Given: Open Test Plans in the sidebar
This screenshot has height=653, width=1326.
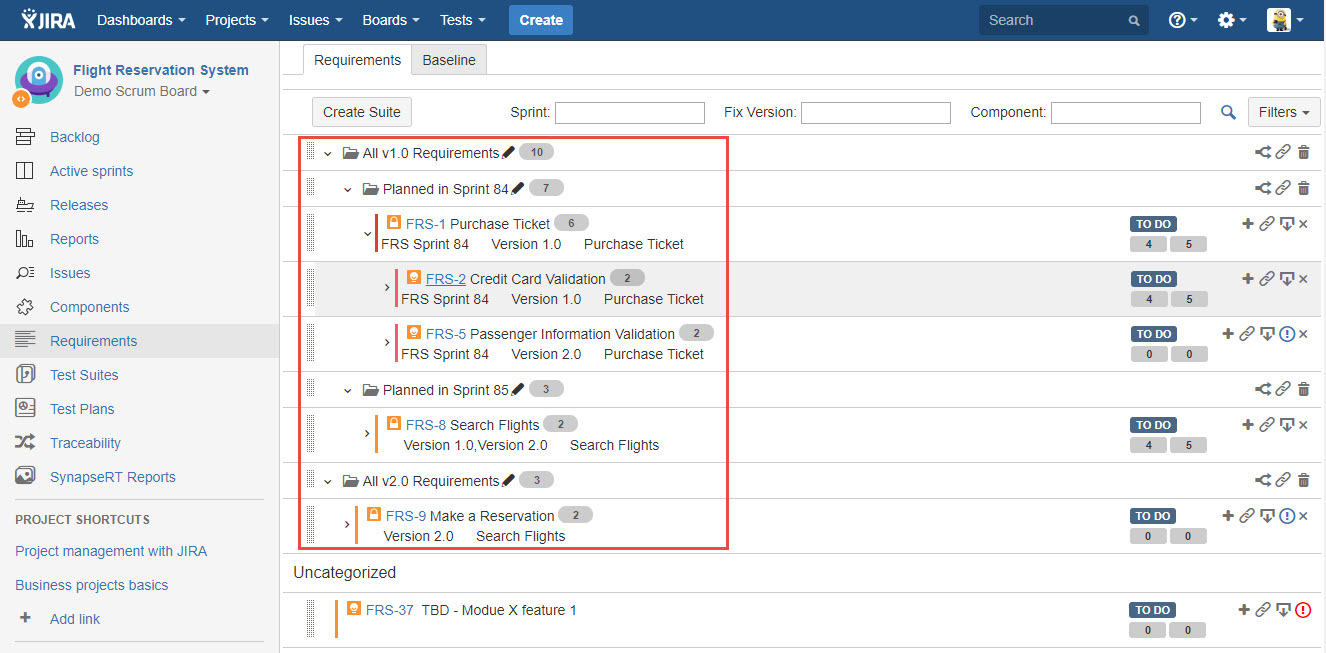Looking at the screenshot, I should point(82,409).
